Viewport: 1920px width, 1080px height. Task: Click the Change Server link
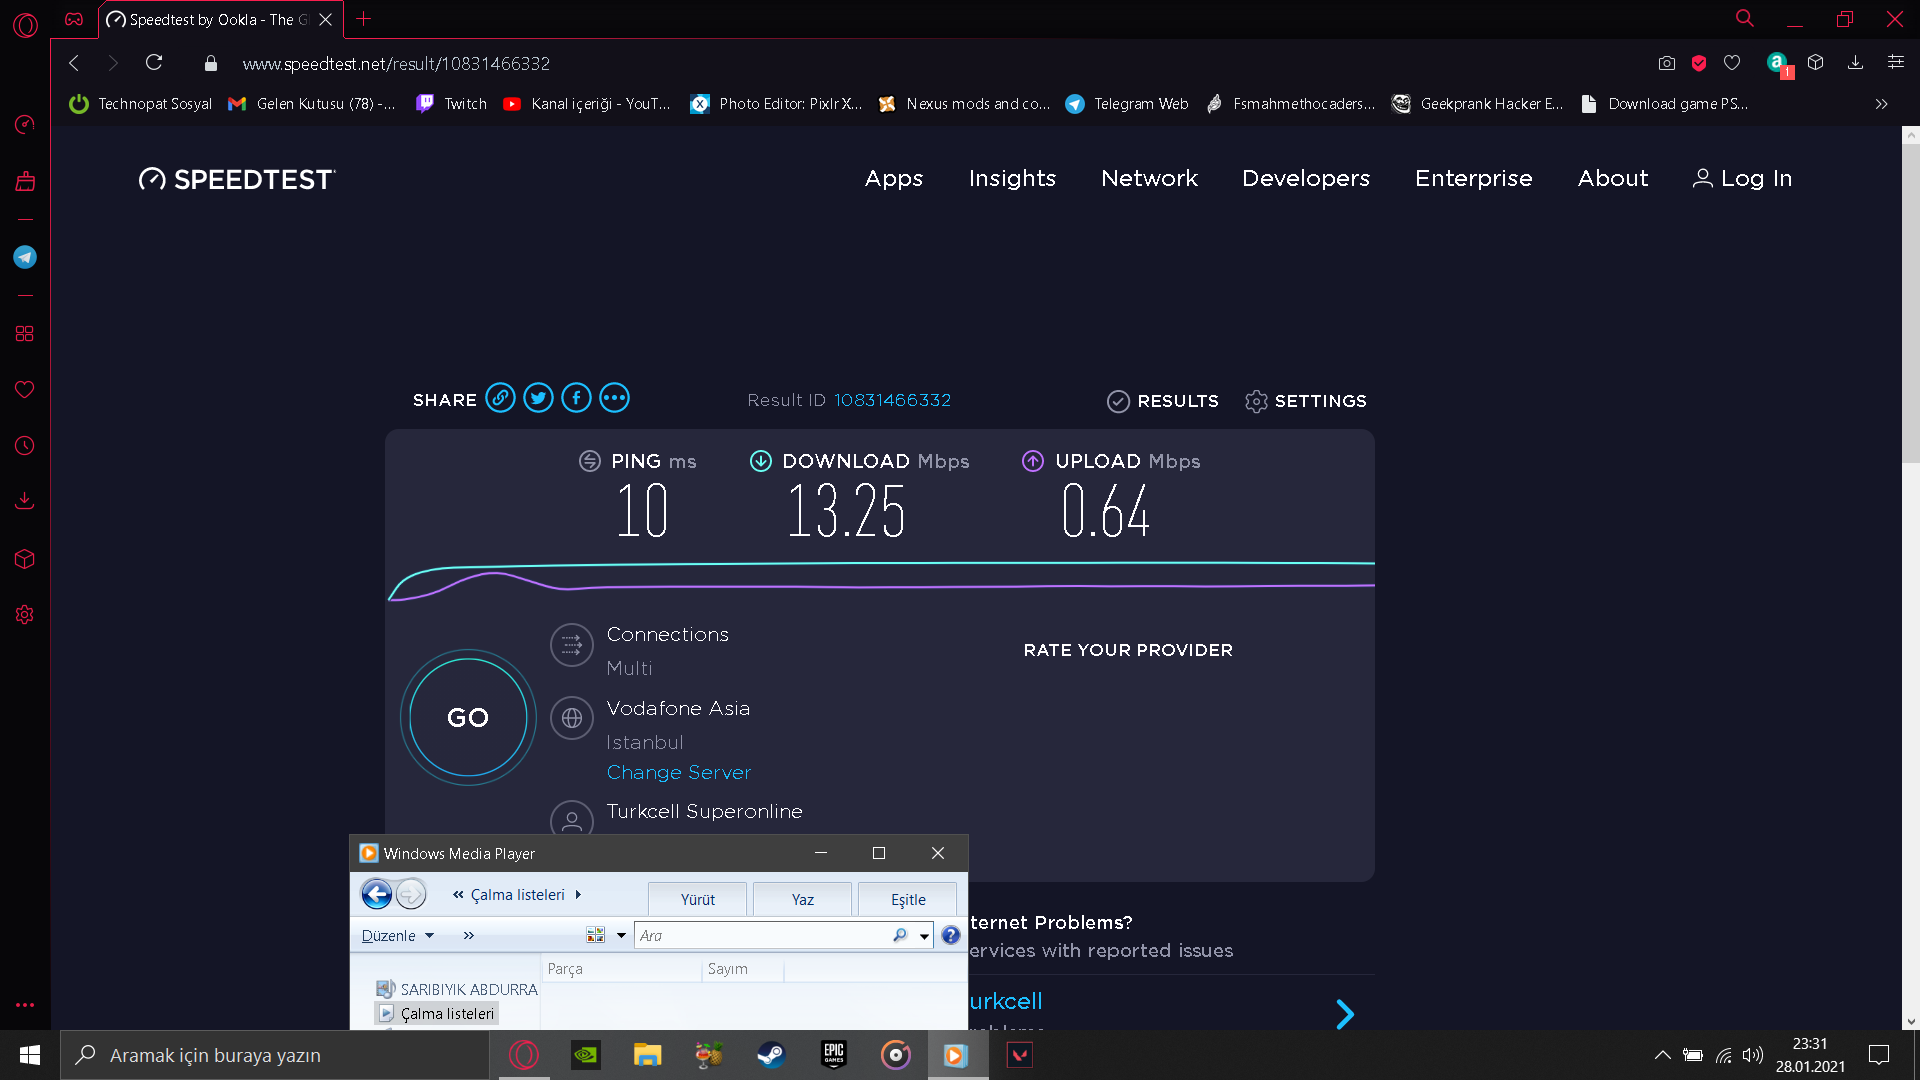(x=678, y=772)
